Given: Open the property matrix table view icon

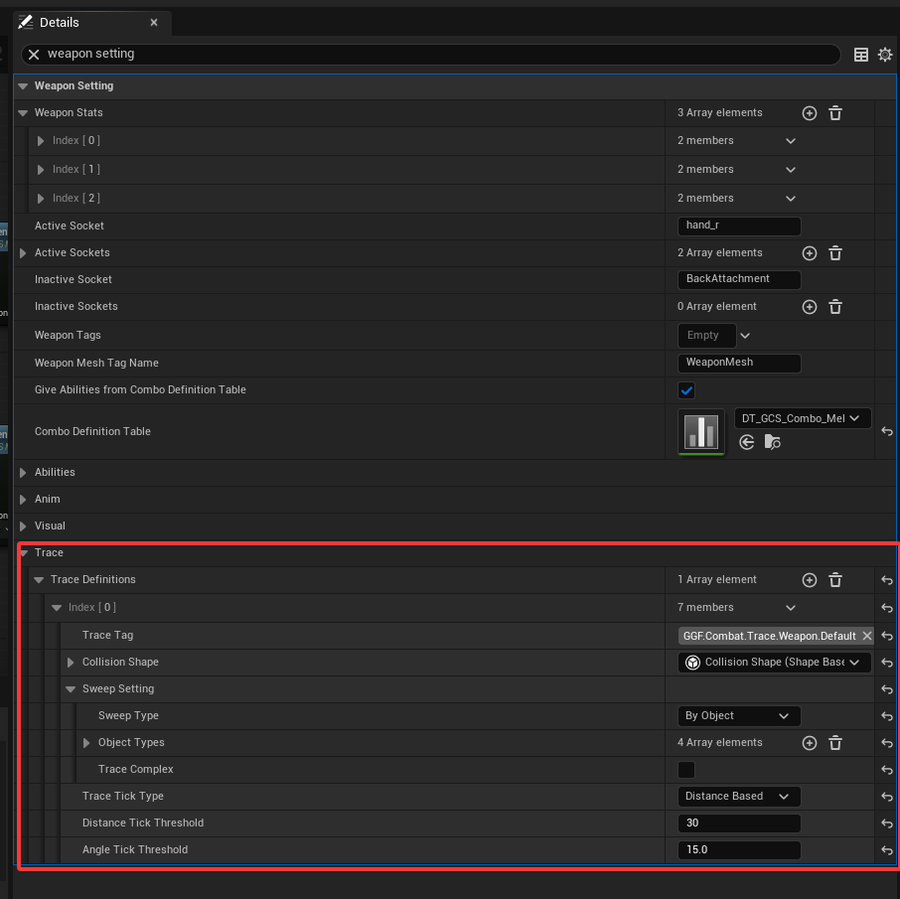Looking at the screenshot, I should coord(861,55).
